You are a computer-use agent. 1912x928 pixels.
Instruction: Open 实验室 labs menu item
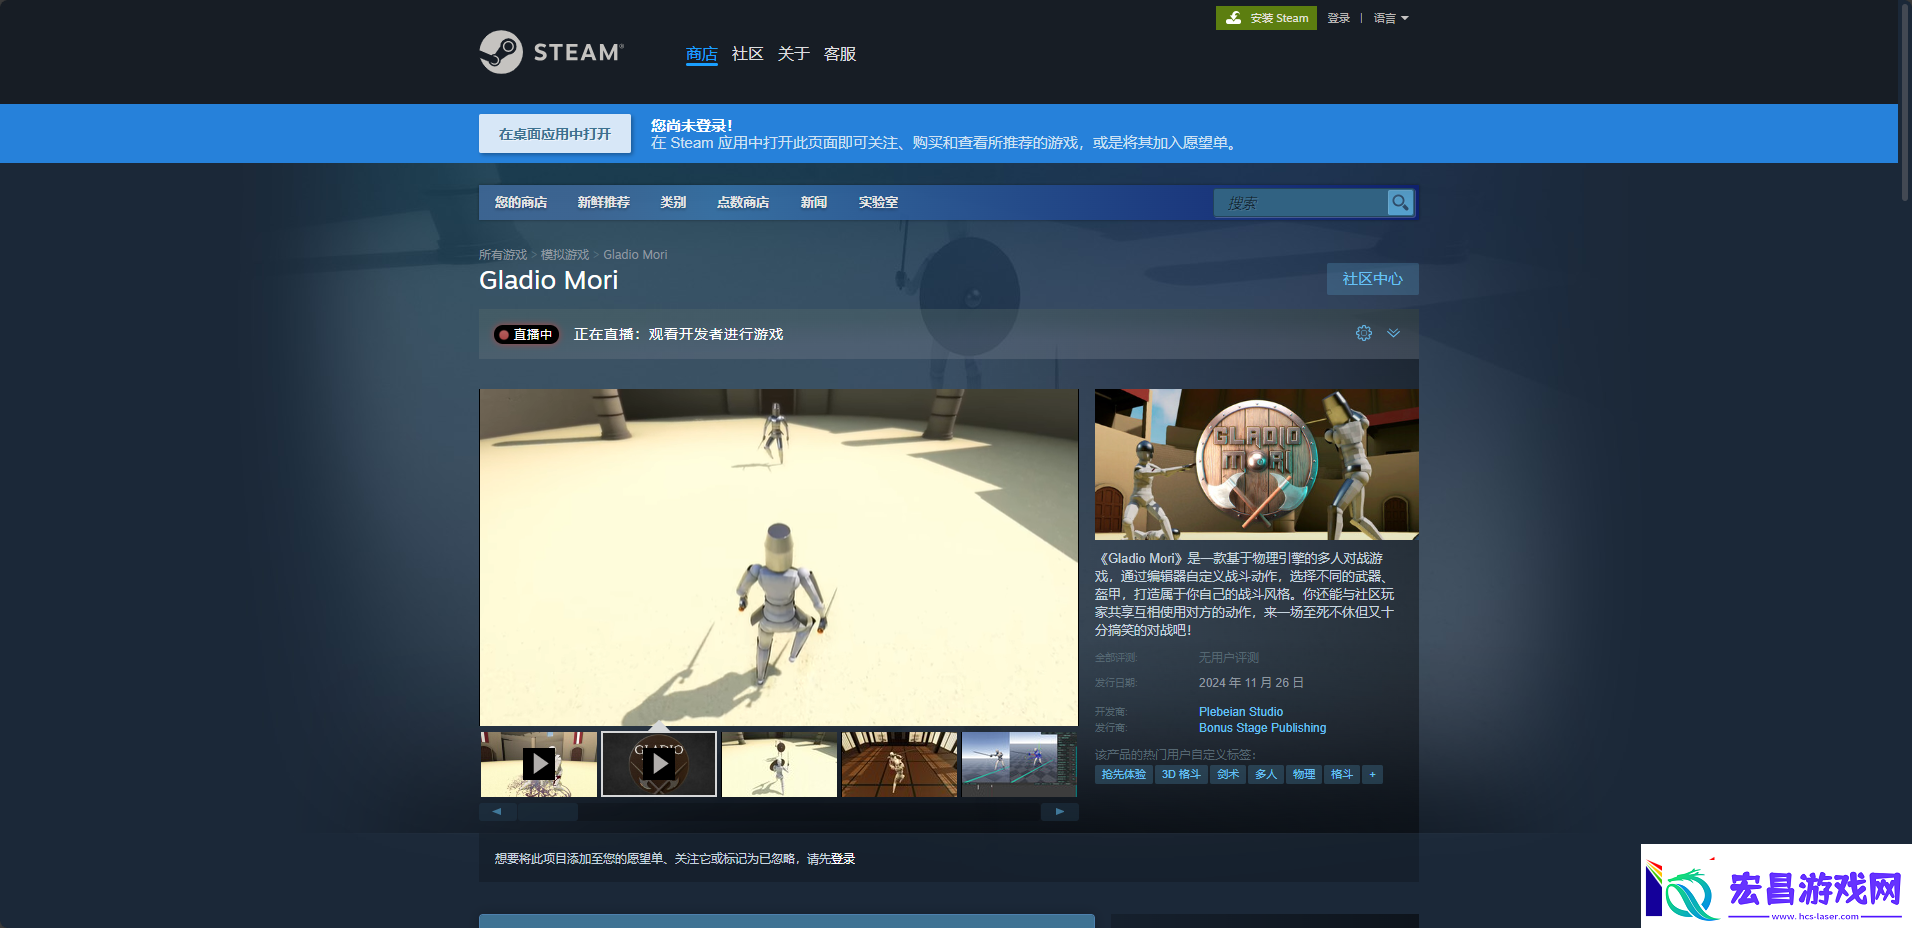878,202
